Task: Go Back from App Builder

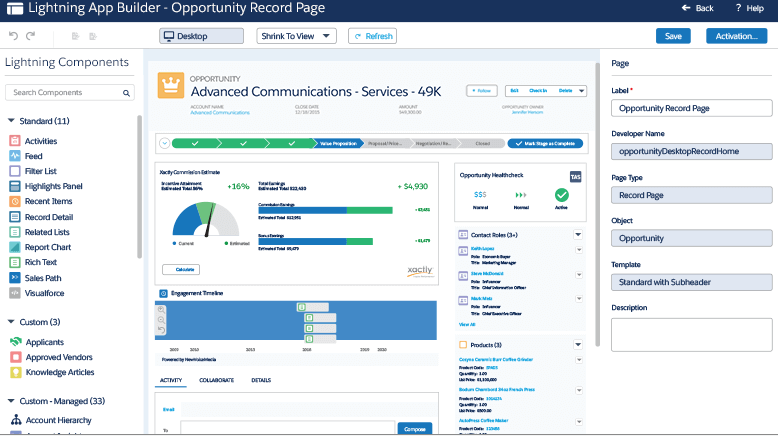Action: click(x=698, y=8)
